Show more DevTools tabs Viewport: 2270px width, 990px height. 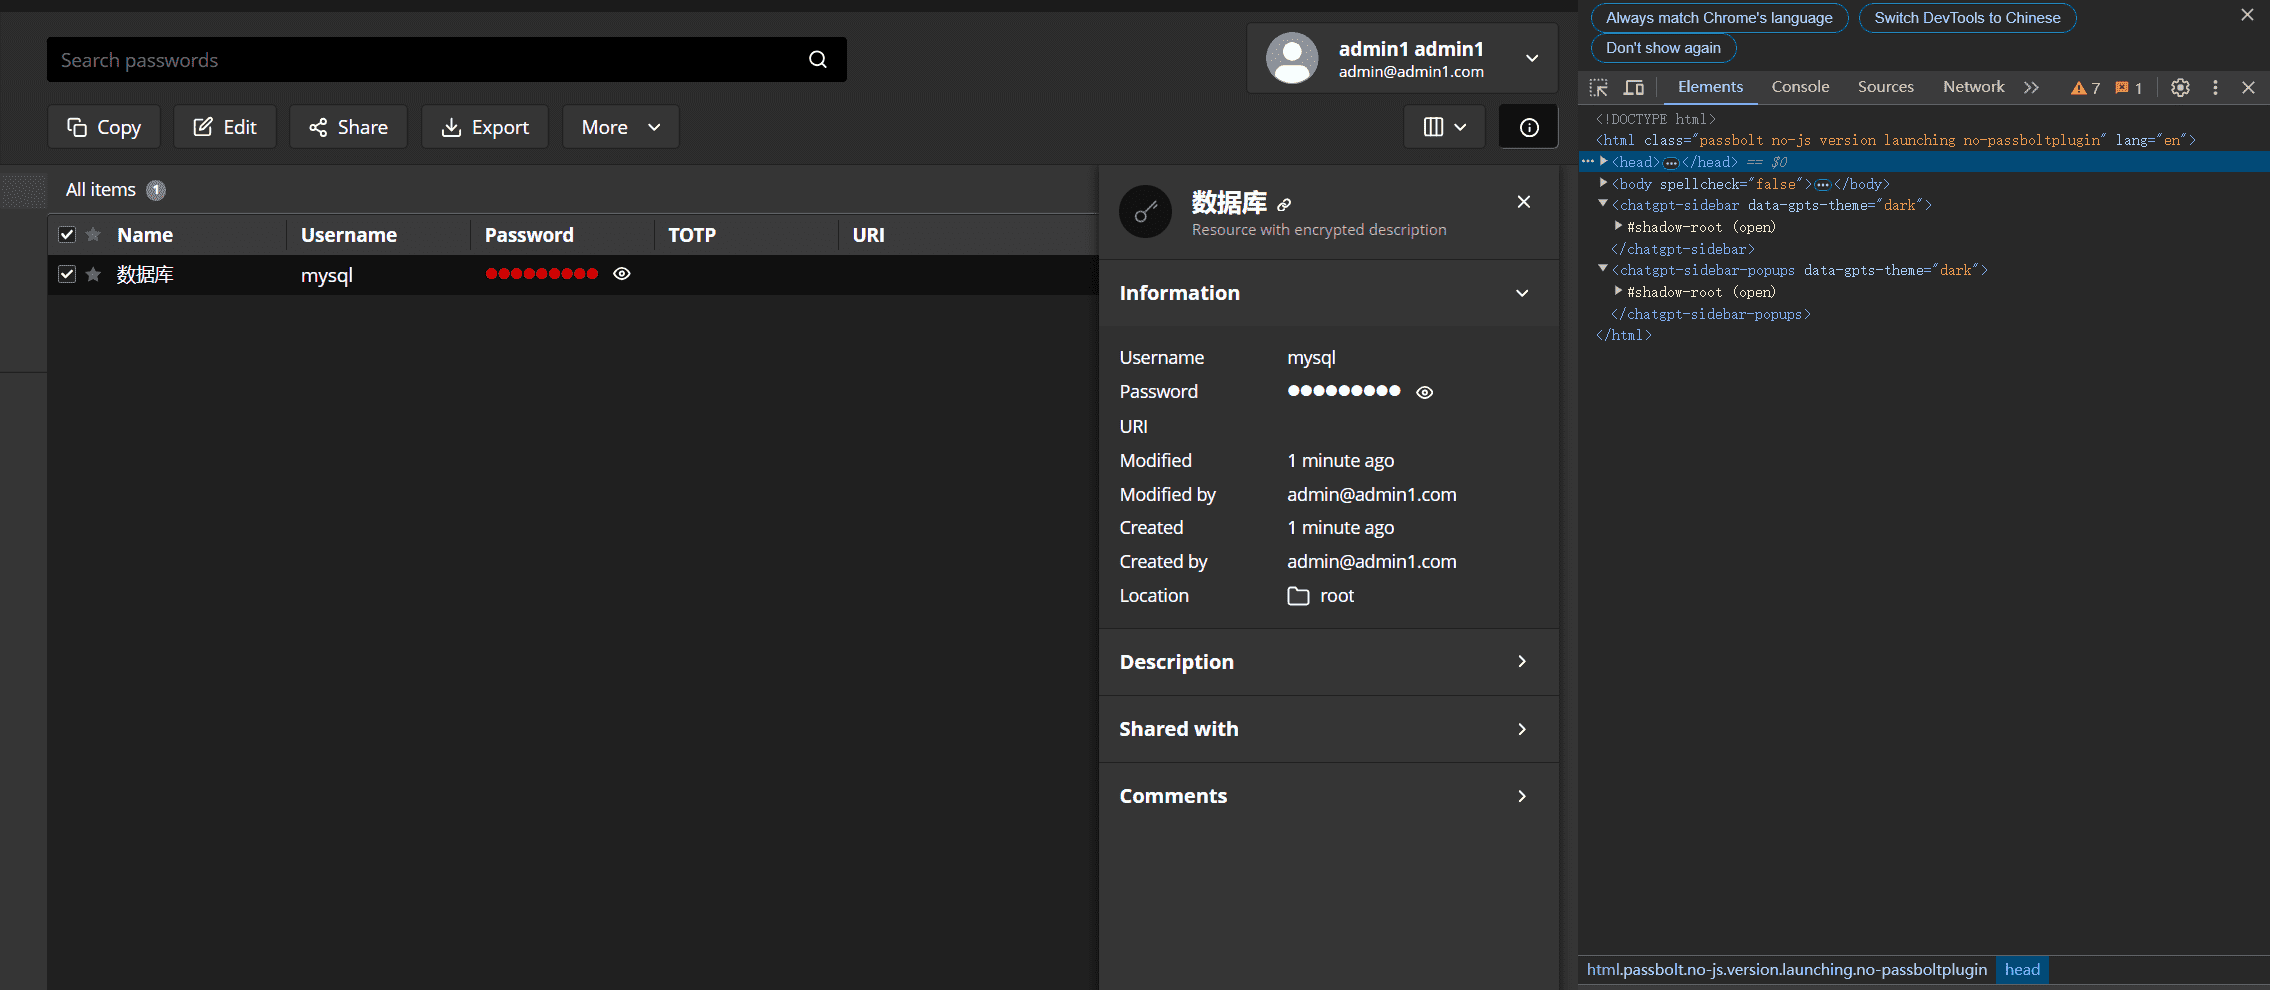2031,88
